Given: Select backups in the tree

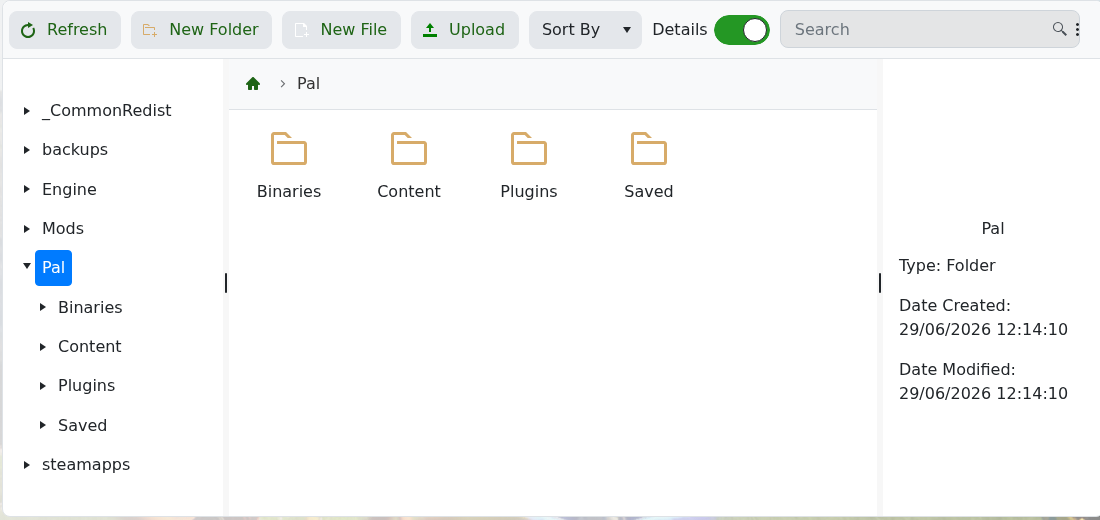Looking at the screenshot, I should (75, 150).
